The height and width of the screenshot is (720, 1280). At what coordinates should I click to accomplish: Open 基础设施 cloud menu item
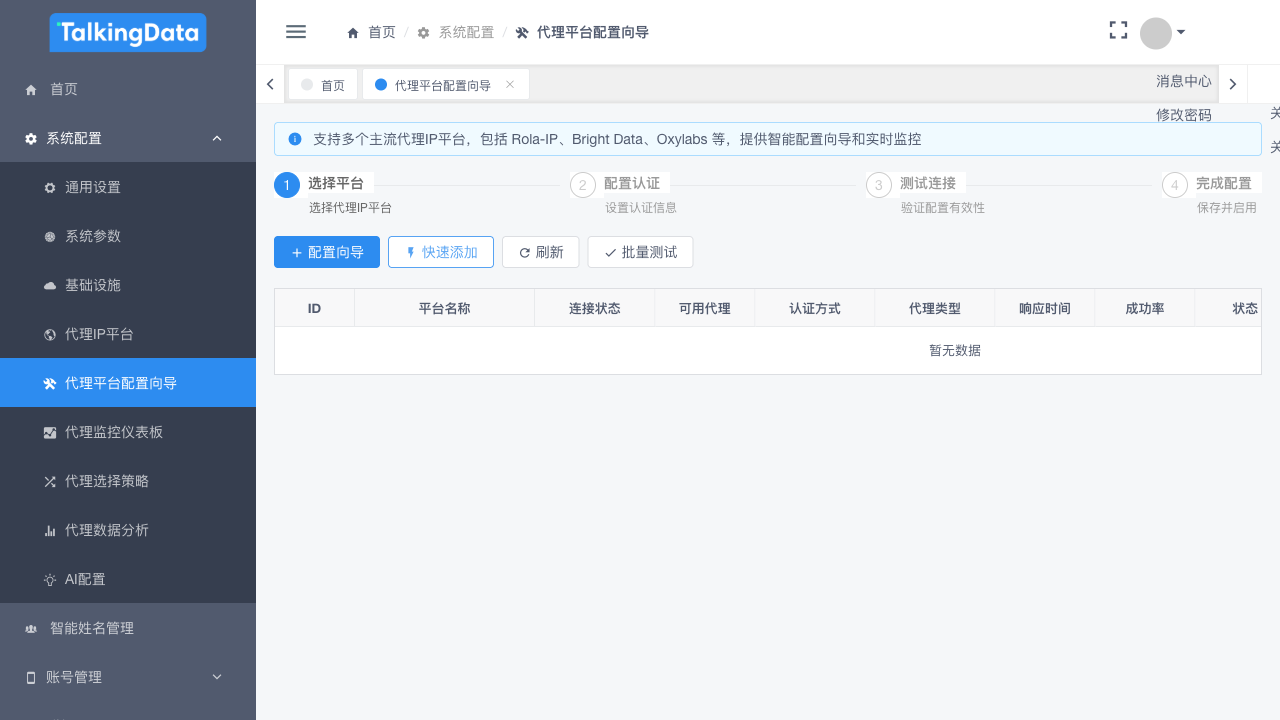[x=93, y=285]
